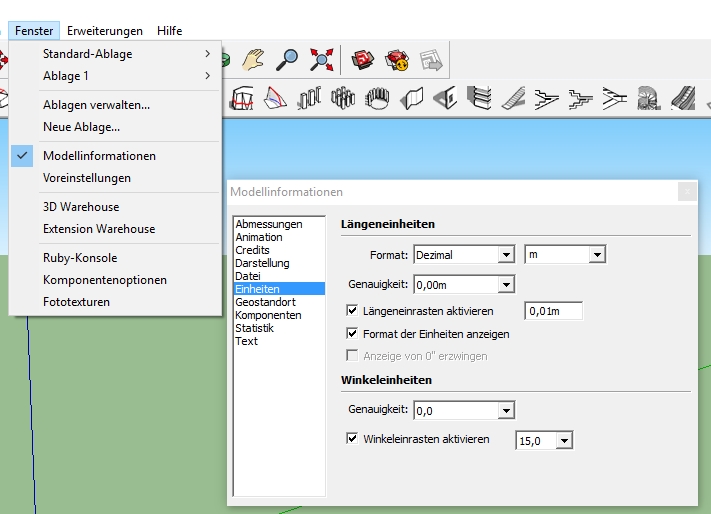Click the Zoom Extents icon with red arrows
The height and width of the screenshot is (514, 711).
tap(321, 60)
